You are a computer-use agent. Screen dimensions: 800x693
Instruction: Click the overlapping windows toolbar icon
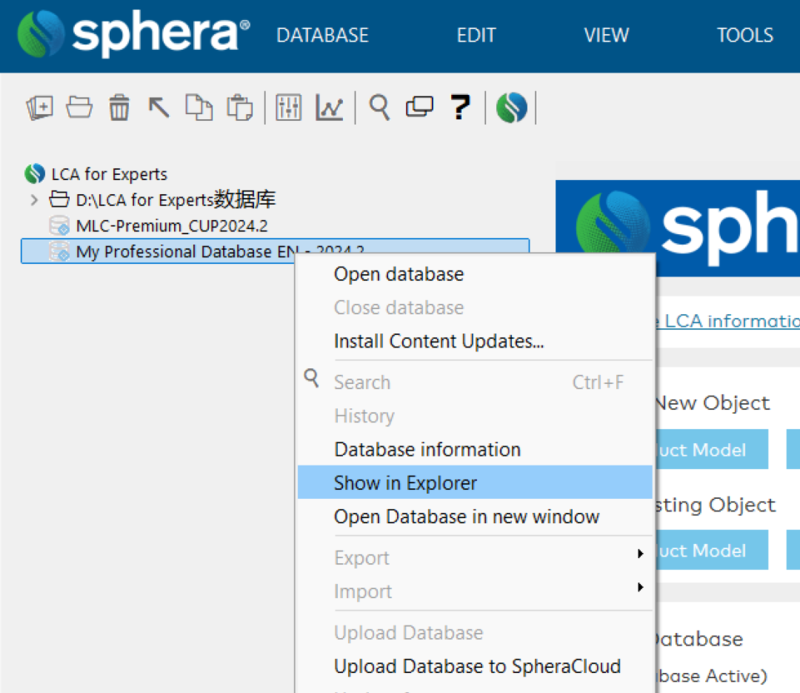coord(419,107)
